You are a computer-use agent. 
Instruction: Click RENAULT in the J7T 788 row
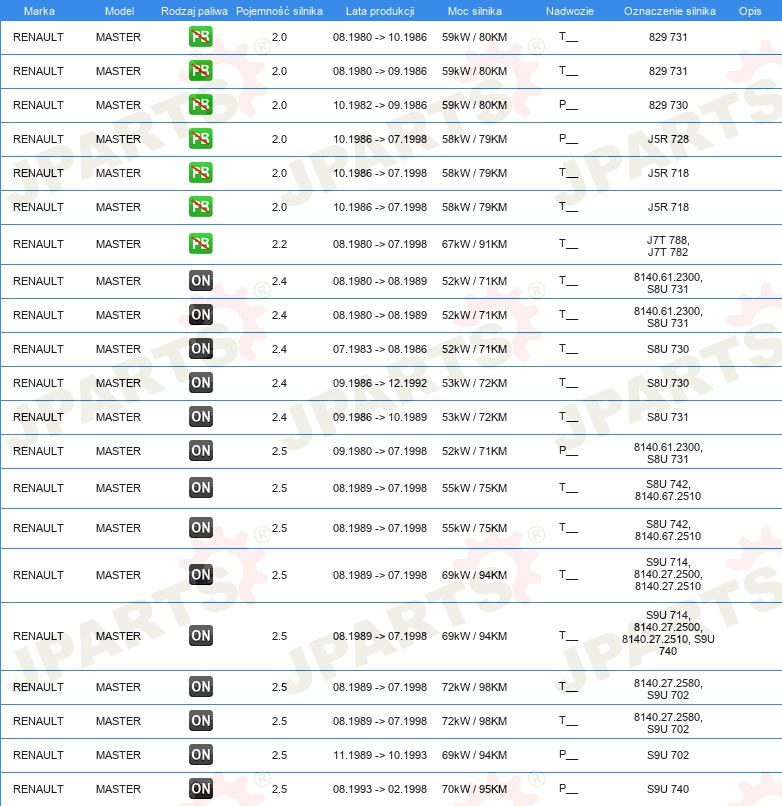pos(38,244)
